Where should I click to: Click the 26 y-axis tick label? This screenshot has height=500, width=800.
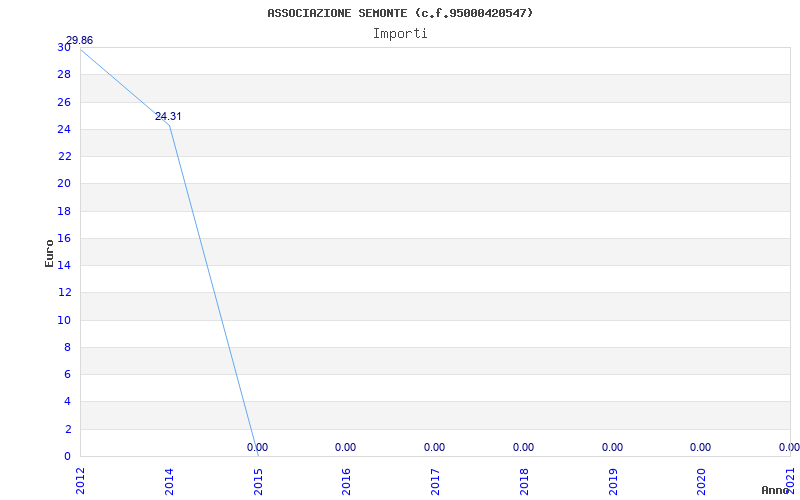click(x=64, y=102)
